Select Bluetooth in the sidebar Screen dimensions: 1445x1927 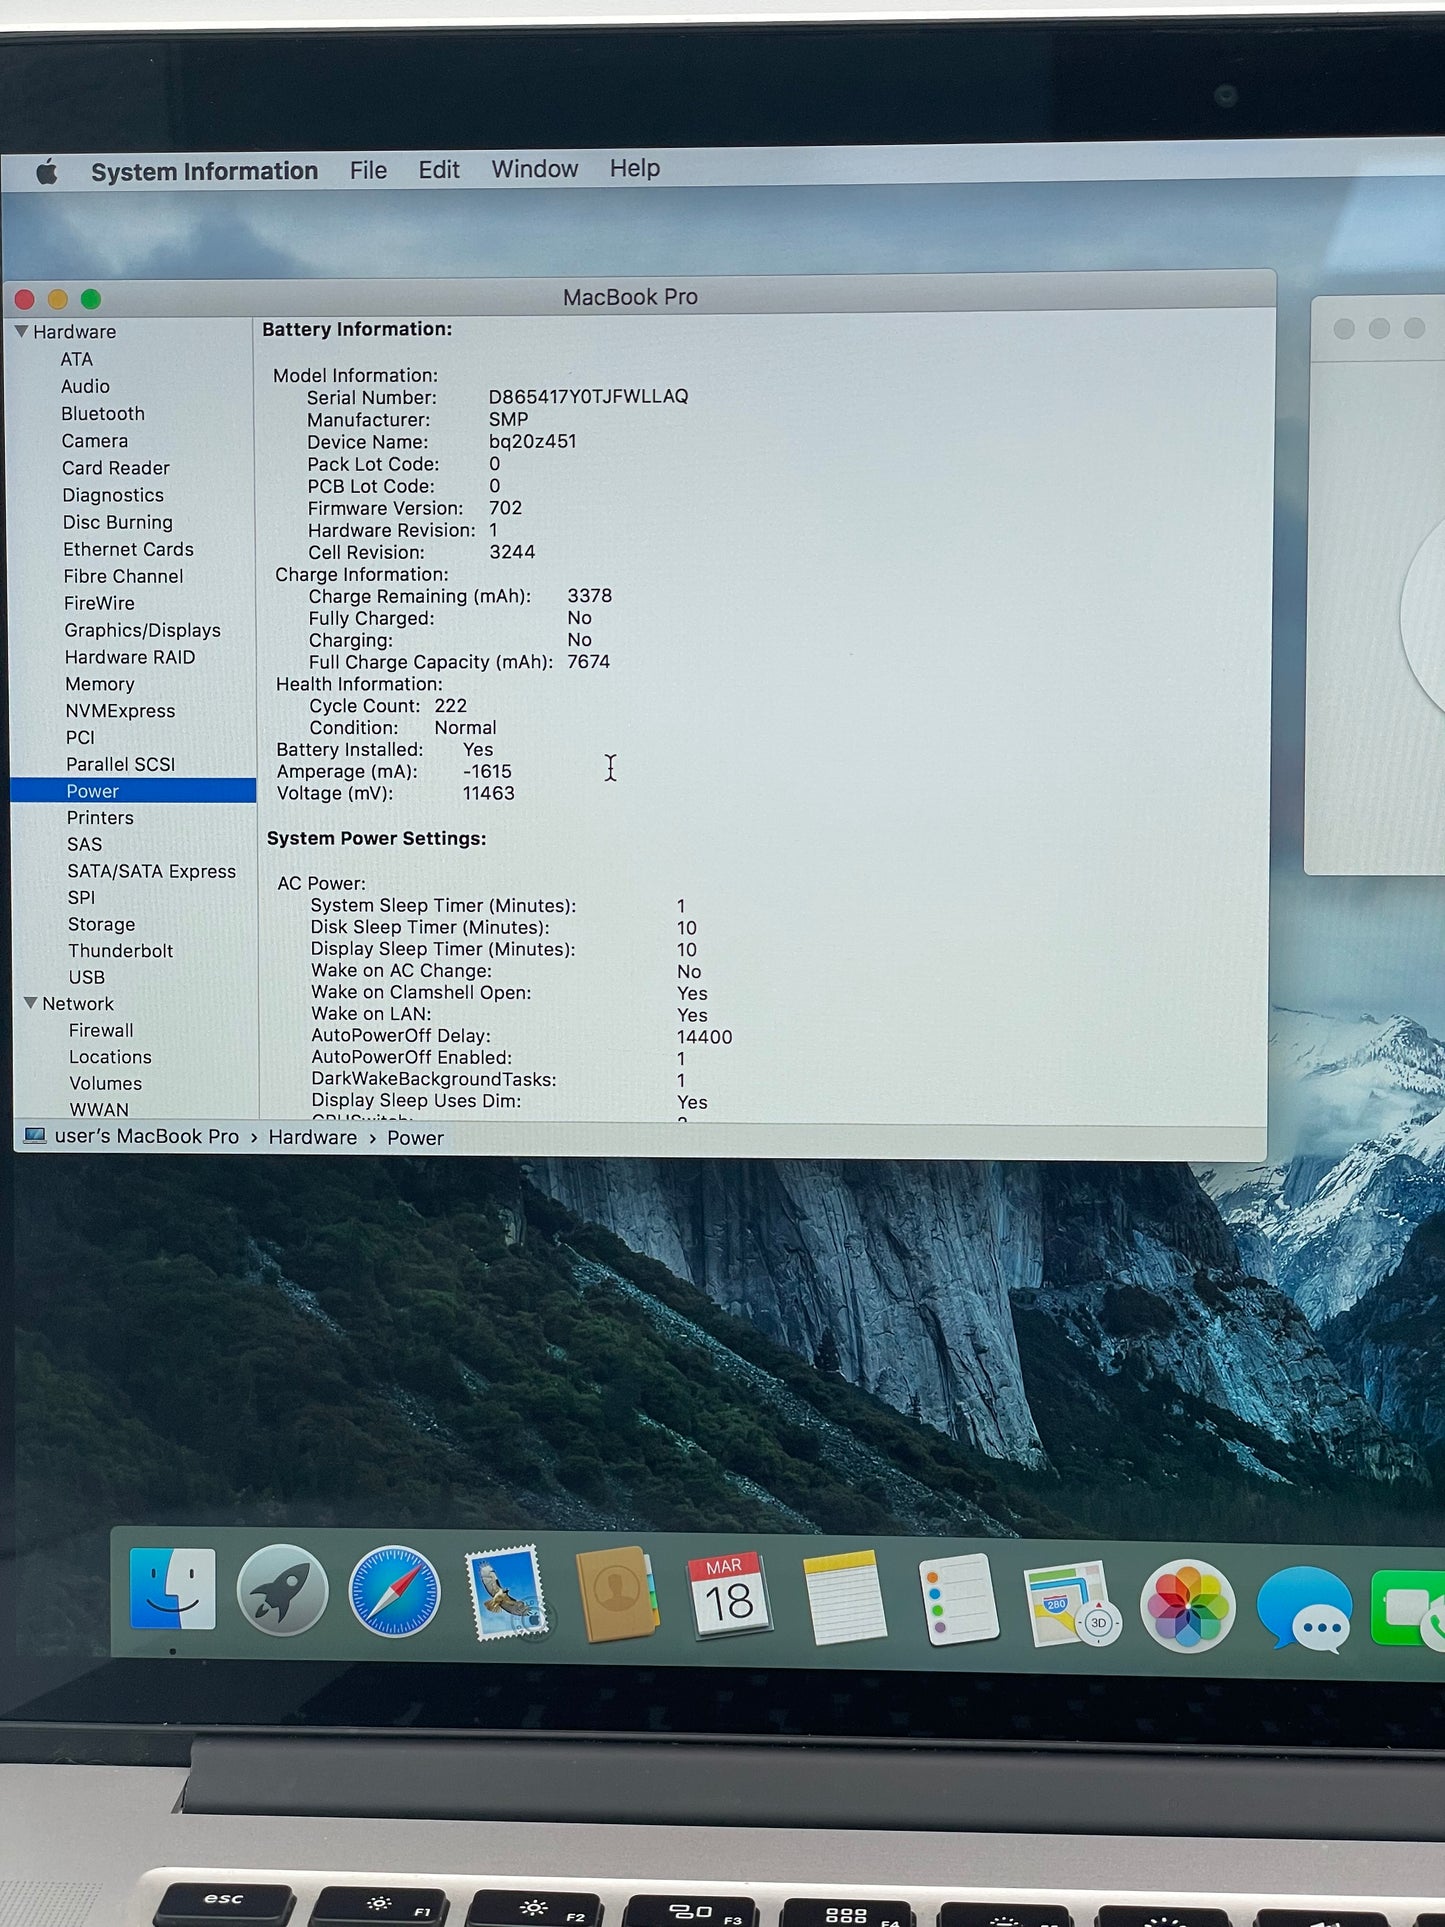click(102, 413)
